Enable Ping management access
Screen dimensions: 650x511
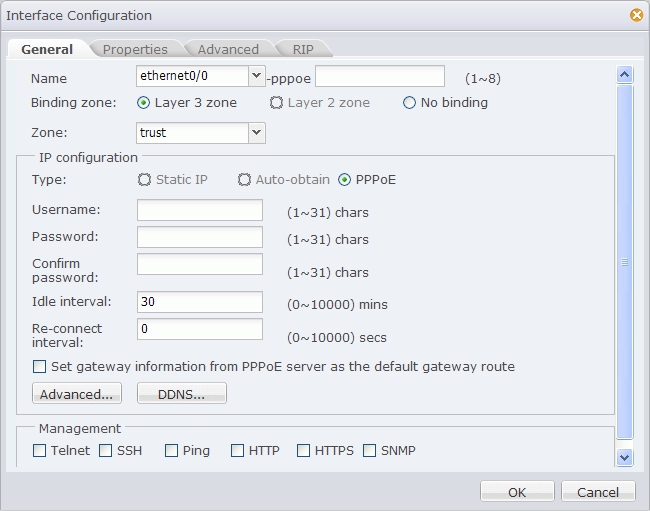tap(171, 451)
